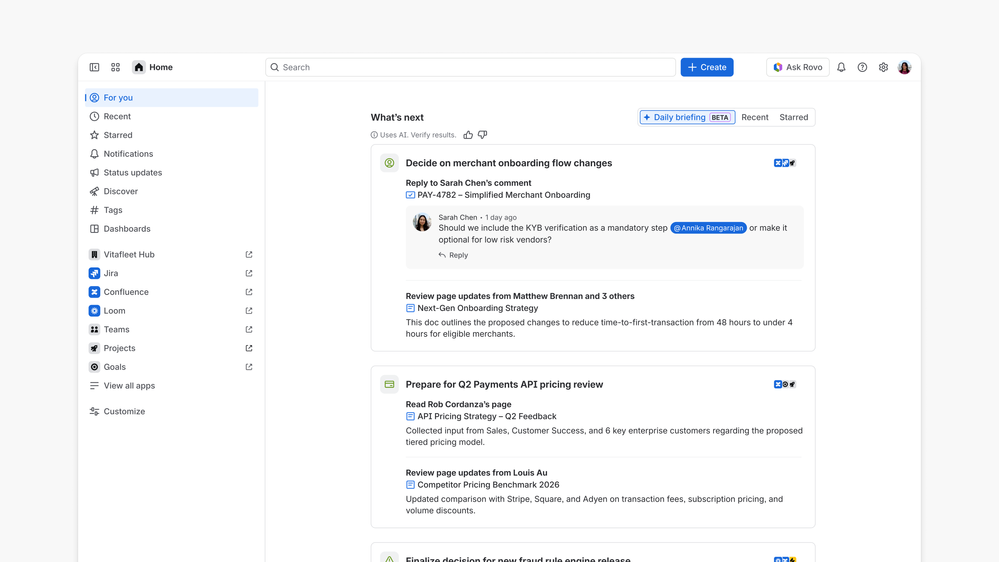Click the Create button

click(x=707, y=67)
